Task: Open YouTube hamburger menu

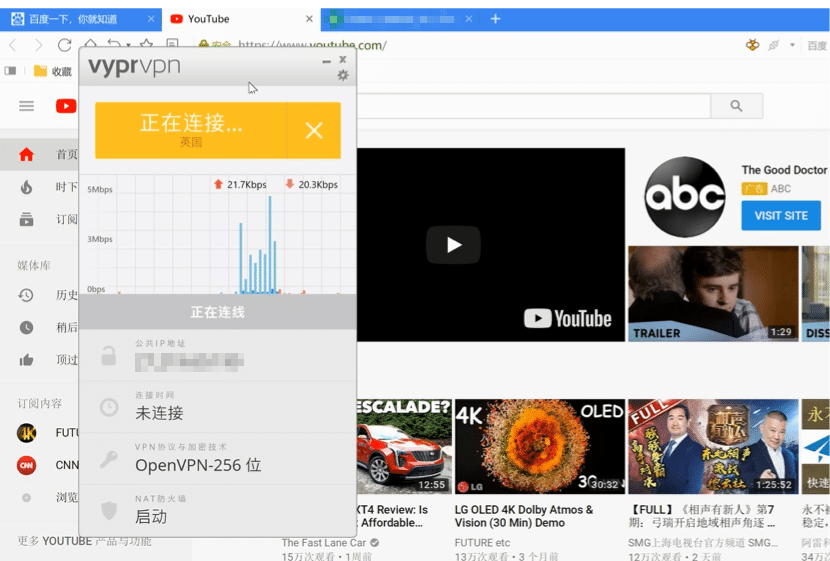Action: 26,106
